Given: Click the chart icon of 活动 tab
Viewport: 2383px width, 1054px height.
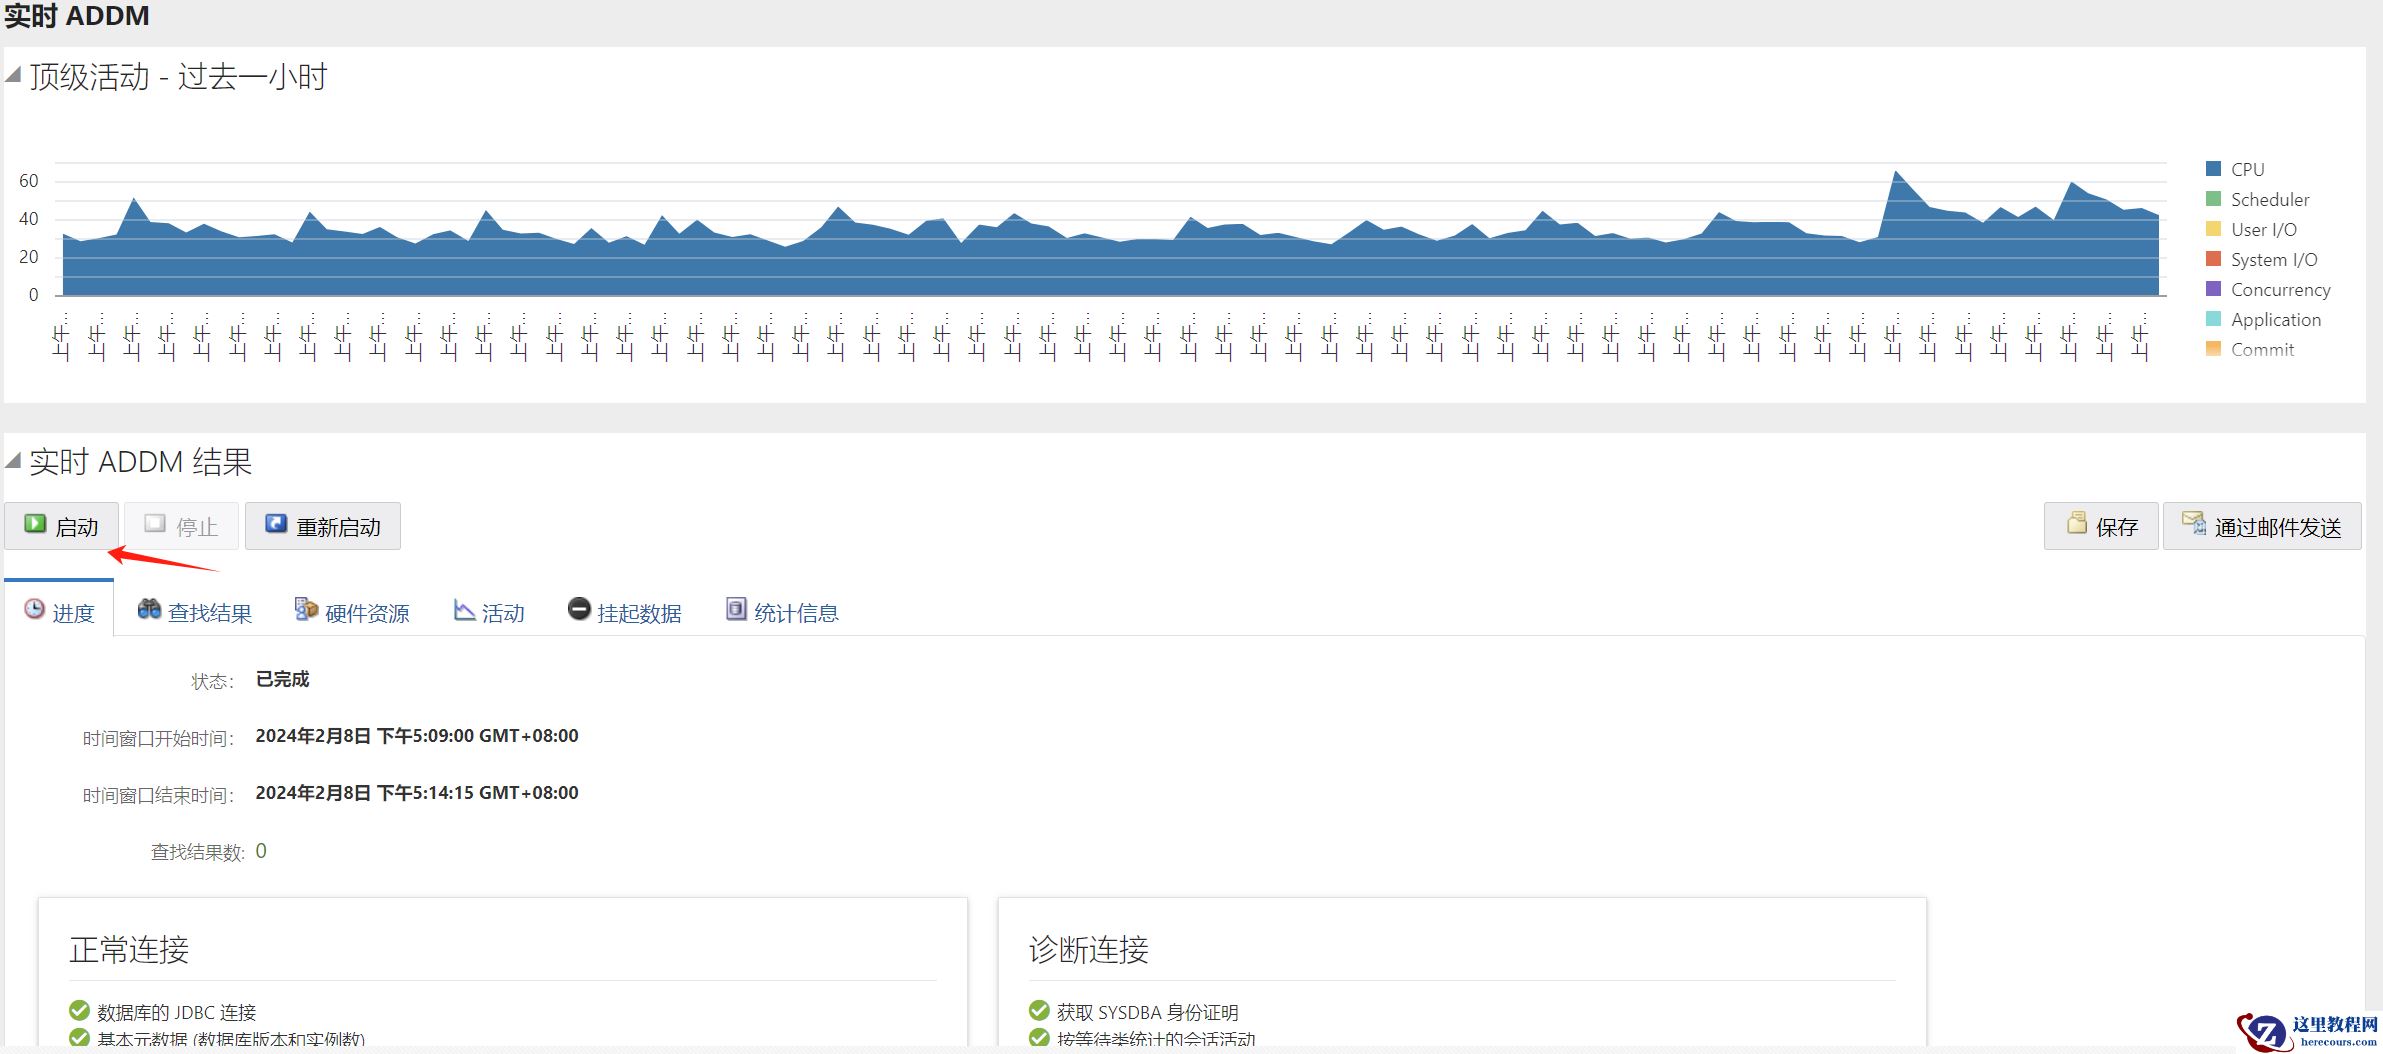Looking at the screenshot, I should point(464,609).
